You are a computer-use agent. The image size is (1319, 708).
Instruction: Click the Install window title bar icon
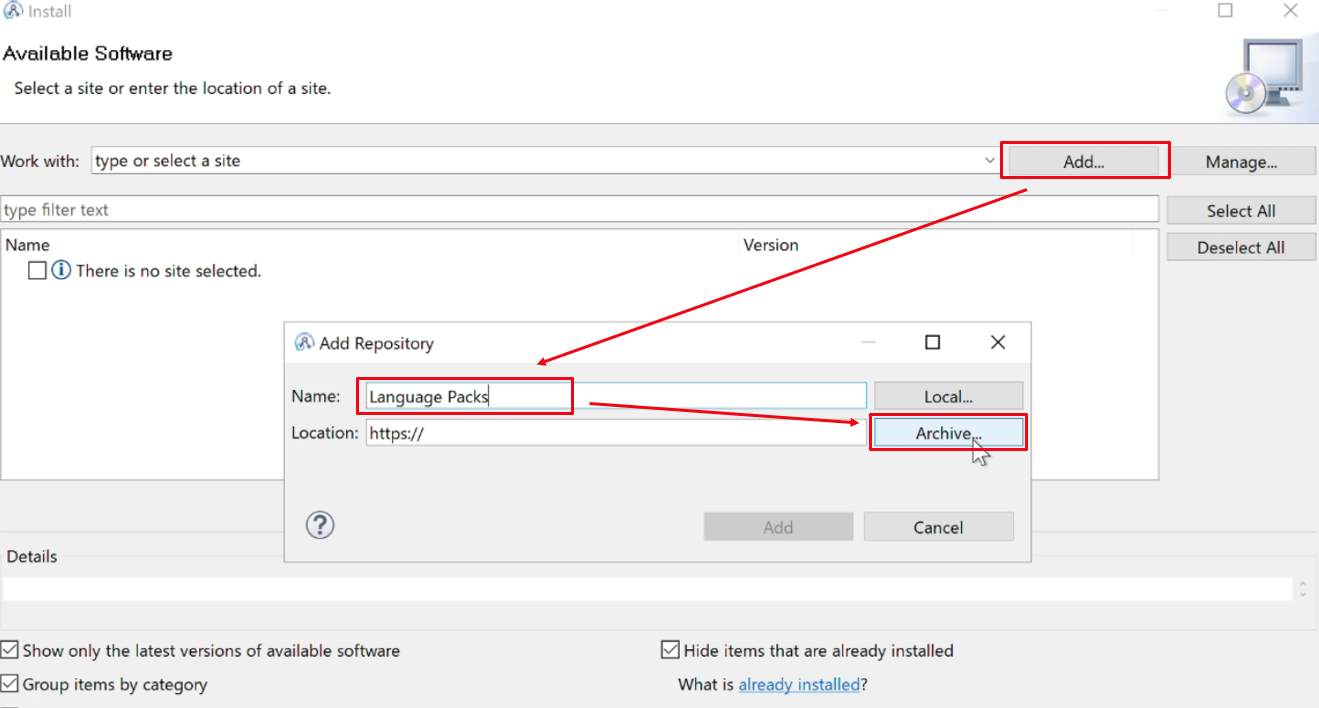click(x=13, y=11)
